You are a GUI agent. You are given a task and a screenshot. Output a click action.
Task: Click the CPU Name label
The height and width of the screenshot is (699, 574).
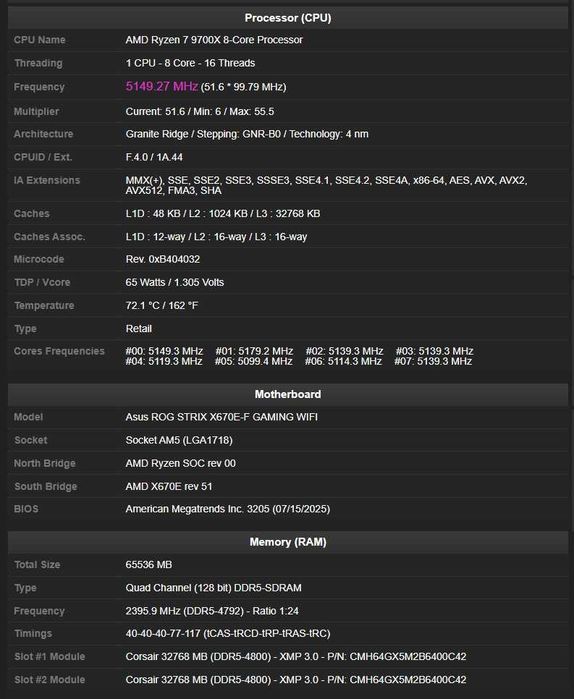click(40, 40)
